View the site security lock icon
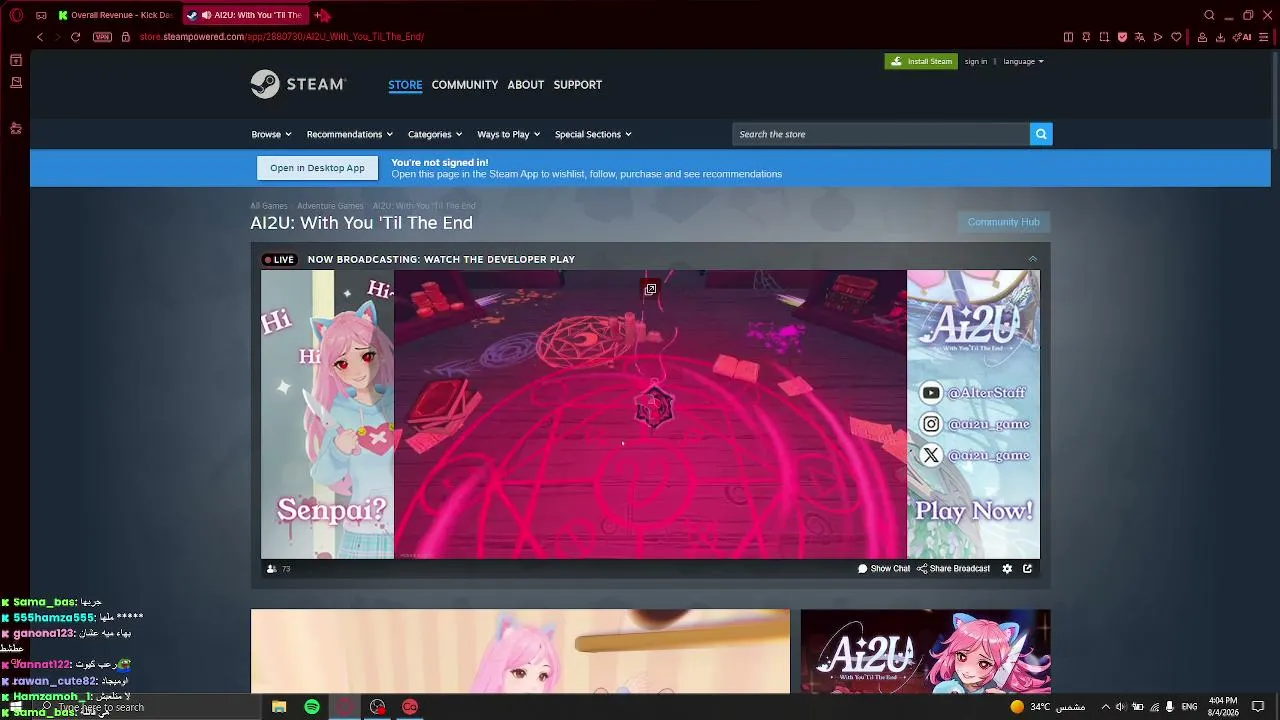This screenshot has height=720, width=1280. pos(125,37)
